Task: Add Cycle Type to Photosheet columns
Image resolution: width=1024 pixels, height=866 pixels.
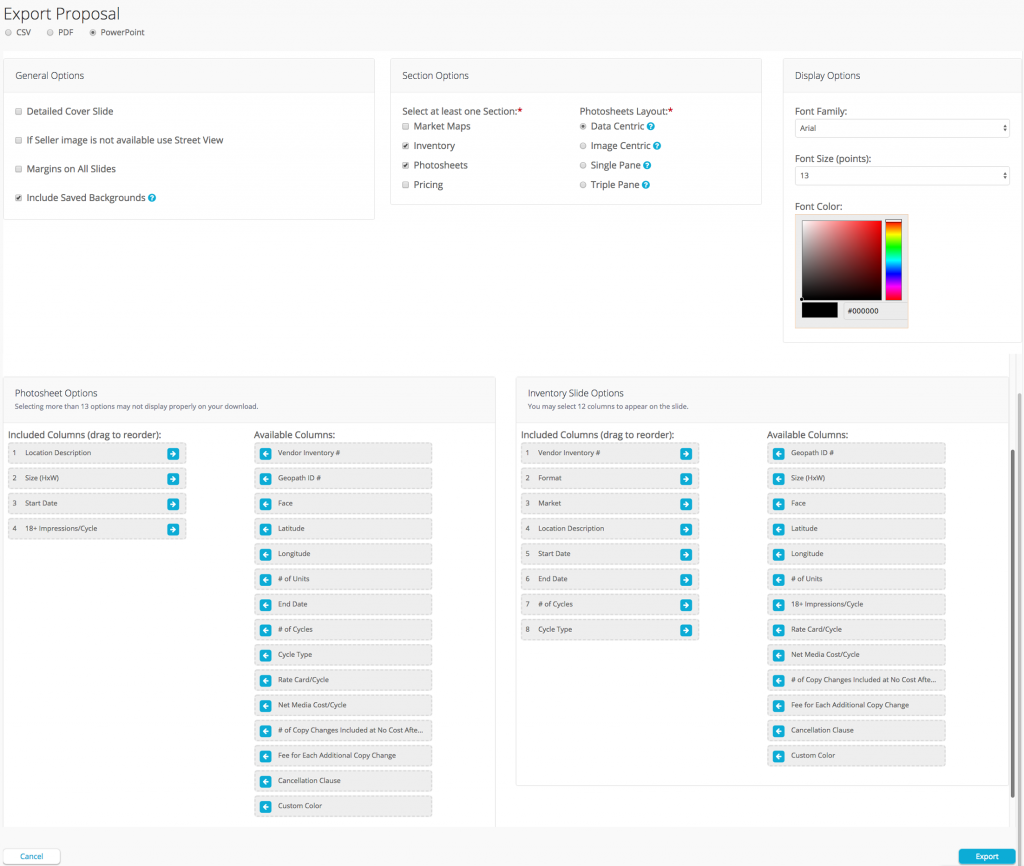Action: click(266, 656)
